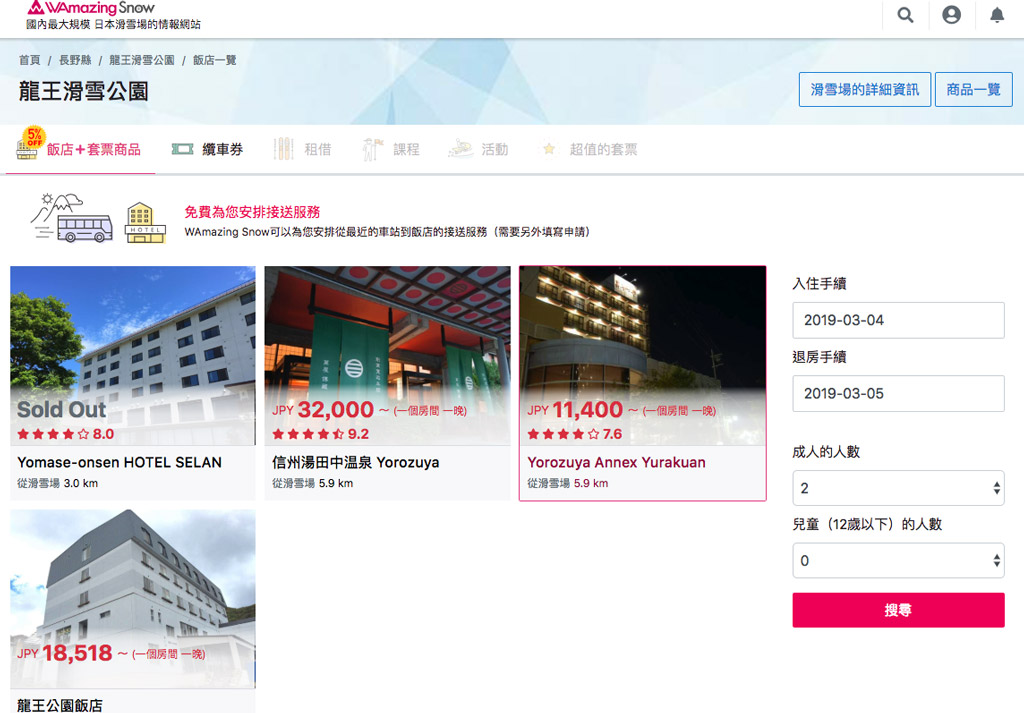1024x713 pixels.
Task: Expand the children count dropdown
Action: [x=898, y=561]
